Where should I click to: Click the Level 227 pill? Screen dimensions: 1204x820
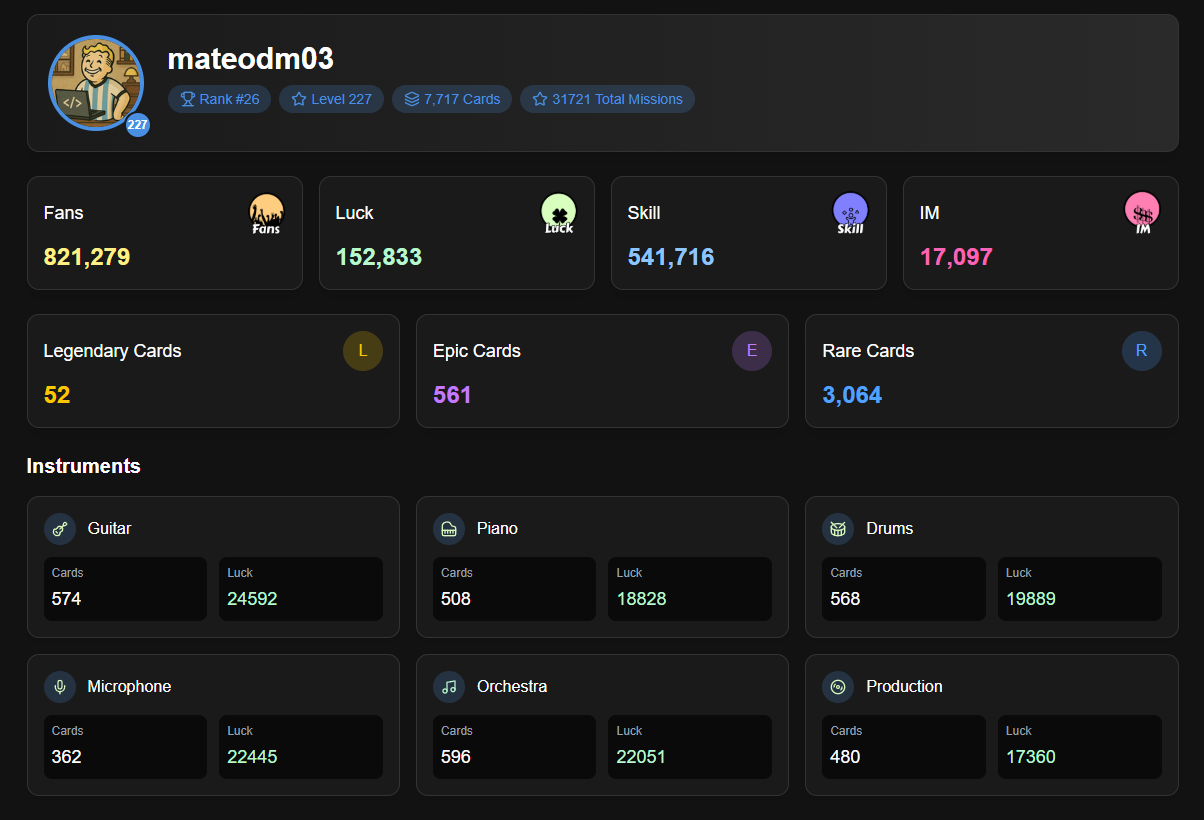coord(331,99)
